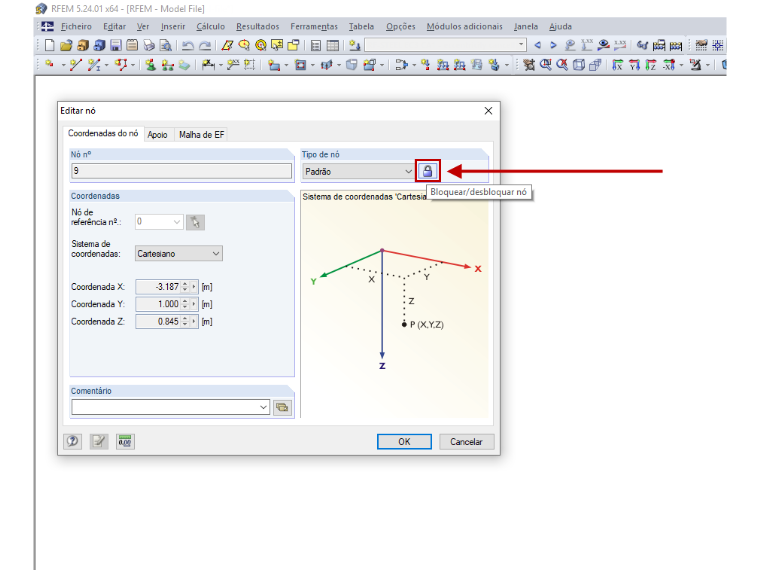Open Ficheiro menu

pos(76,27)
